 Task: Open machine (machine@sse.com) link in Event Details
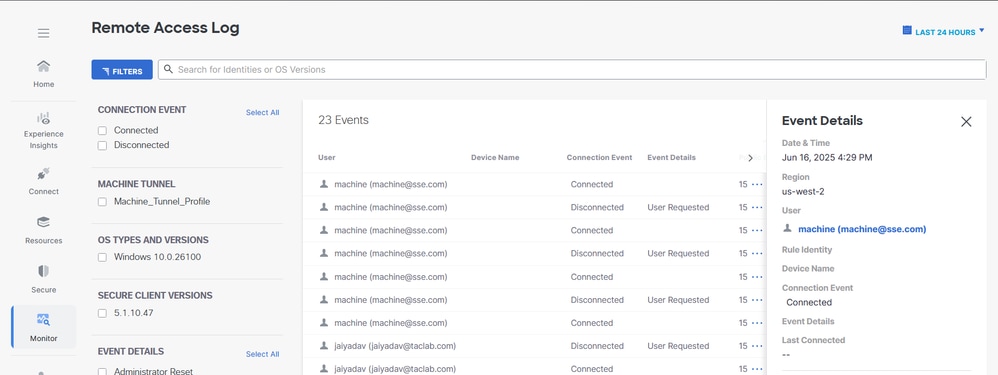click(x=862, y=229)
